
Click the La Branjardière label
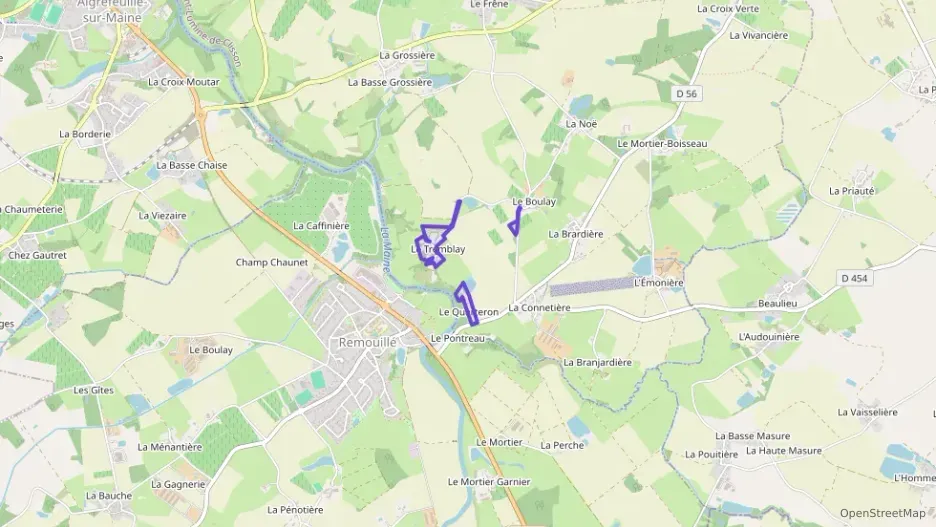point(597,362)
